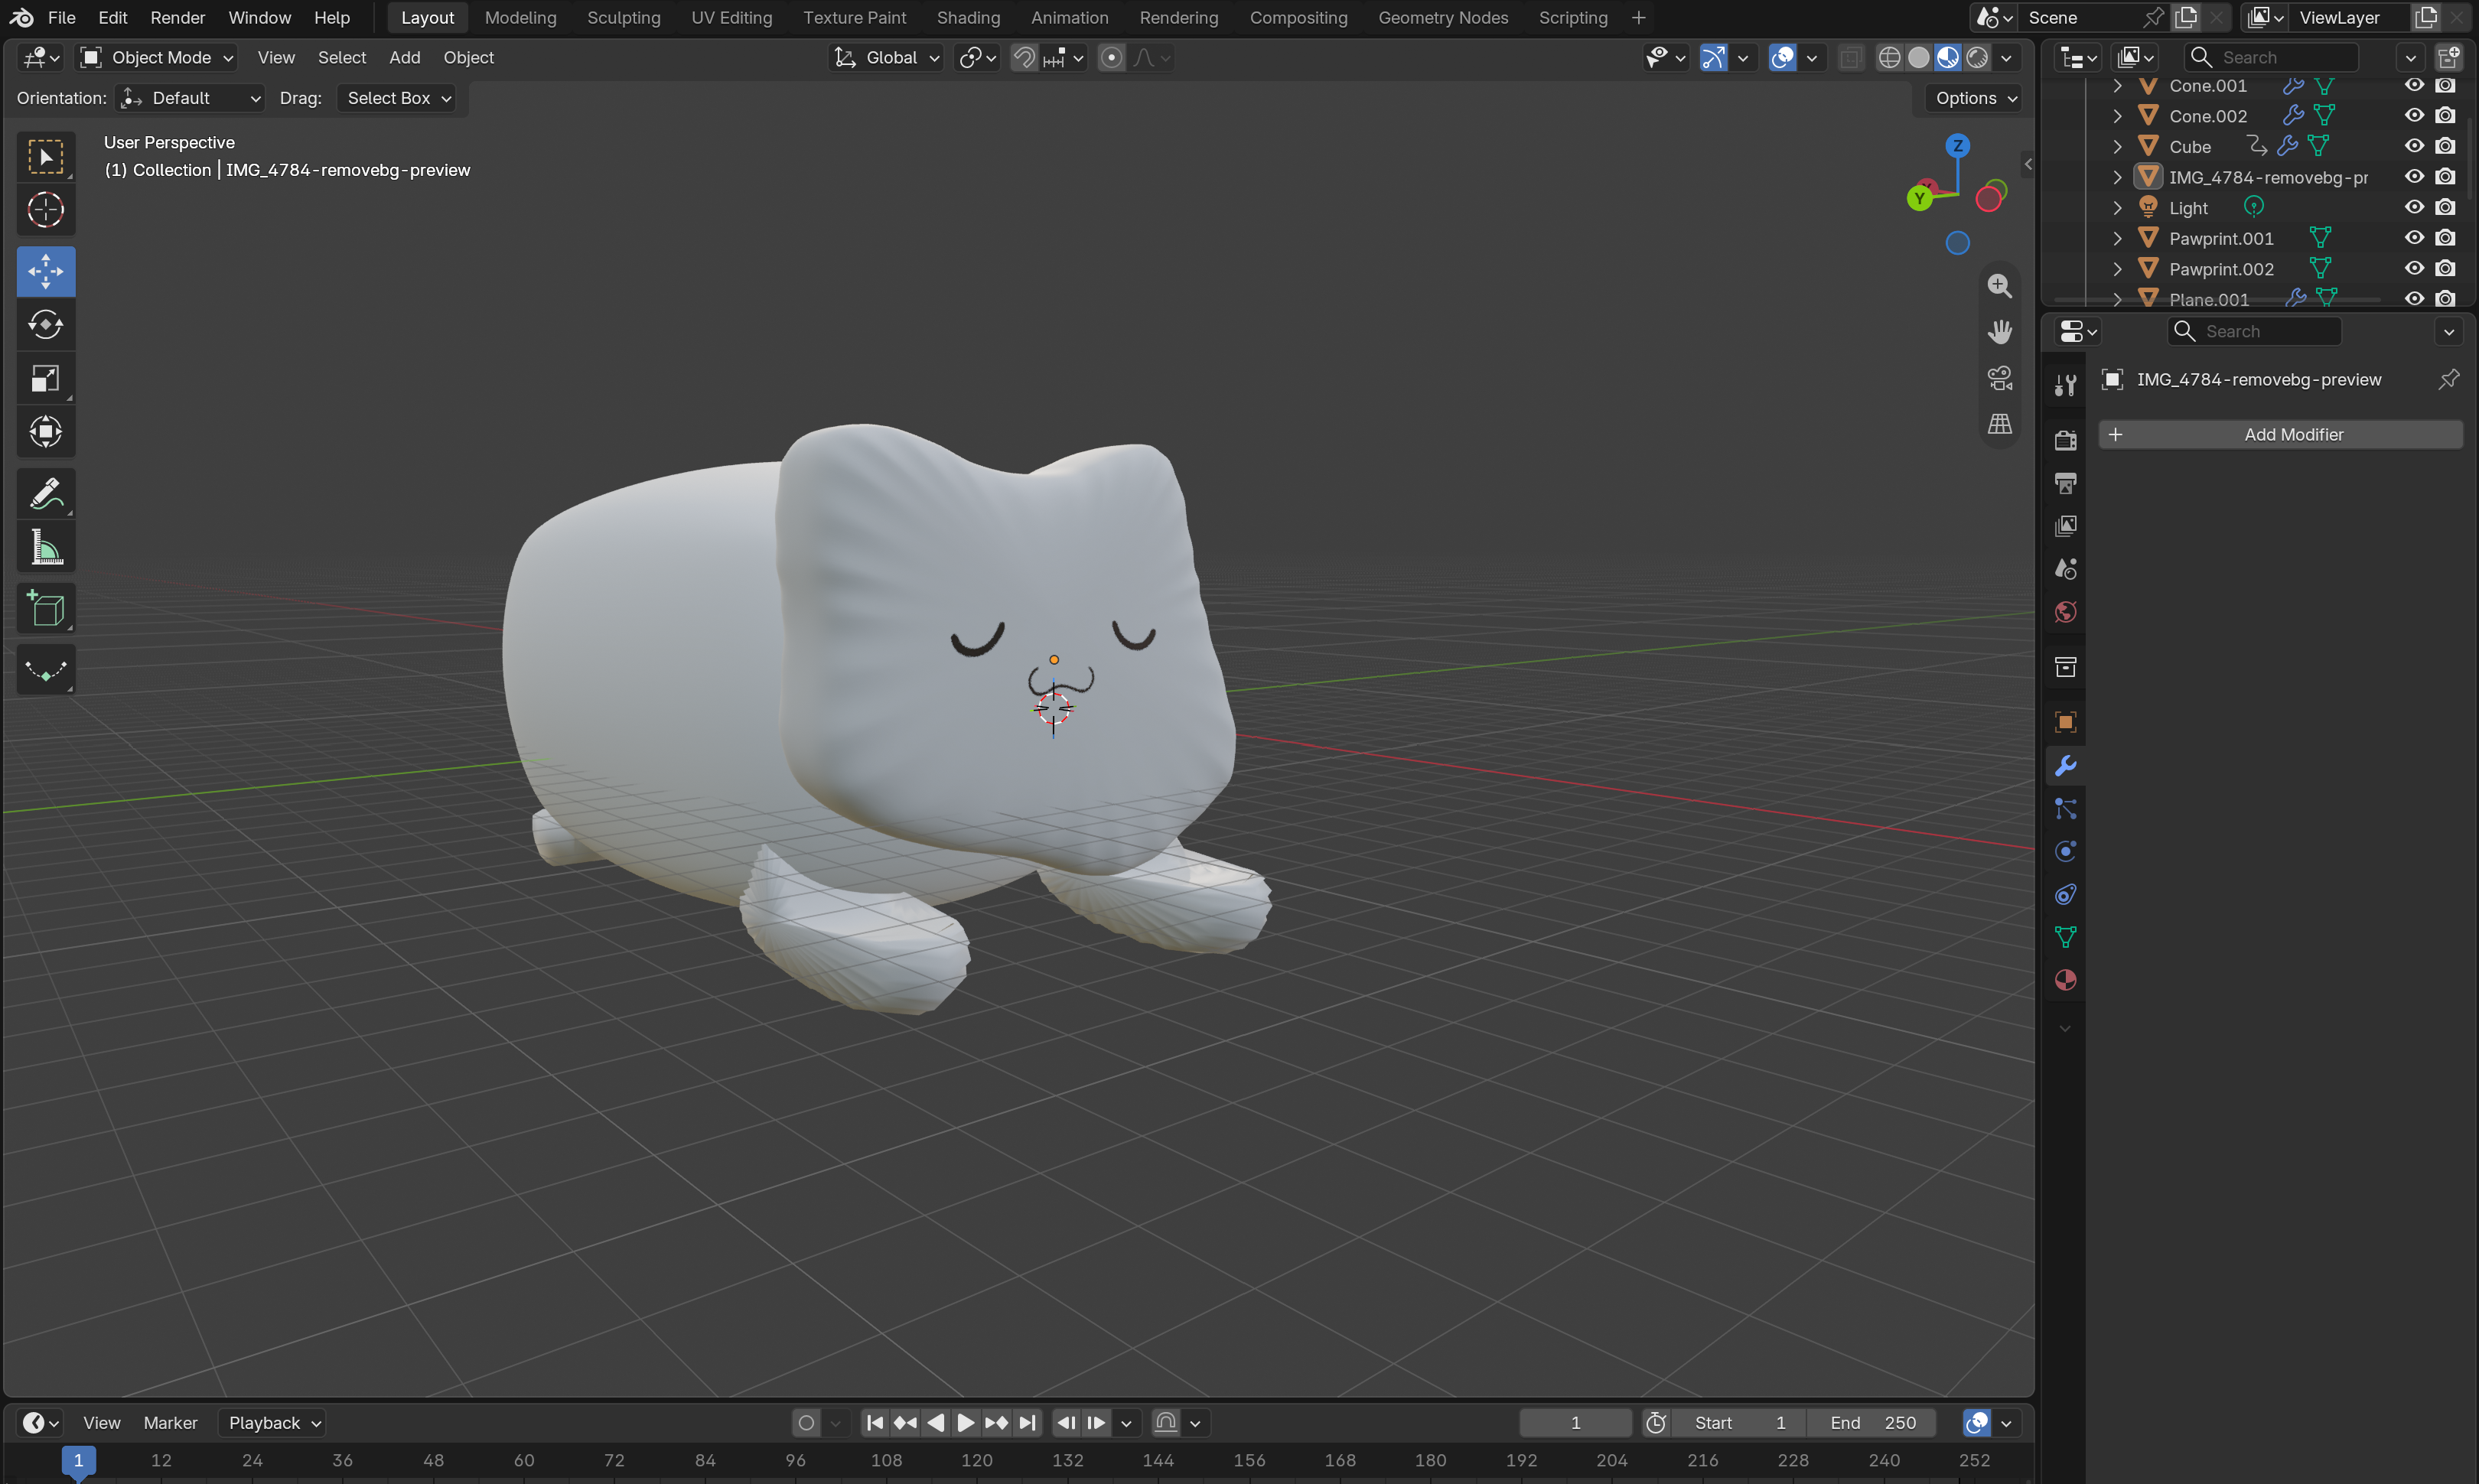Open the Playback dropdown in timeline
The image size is (2479, 1484).
coord(272,1422)
